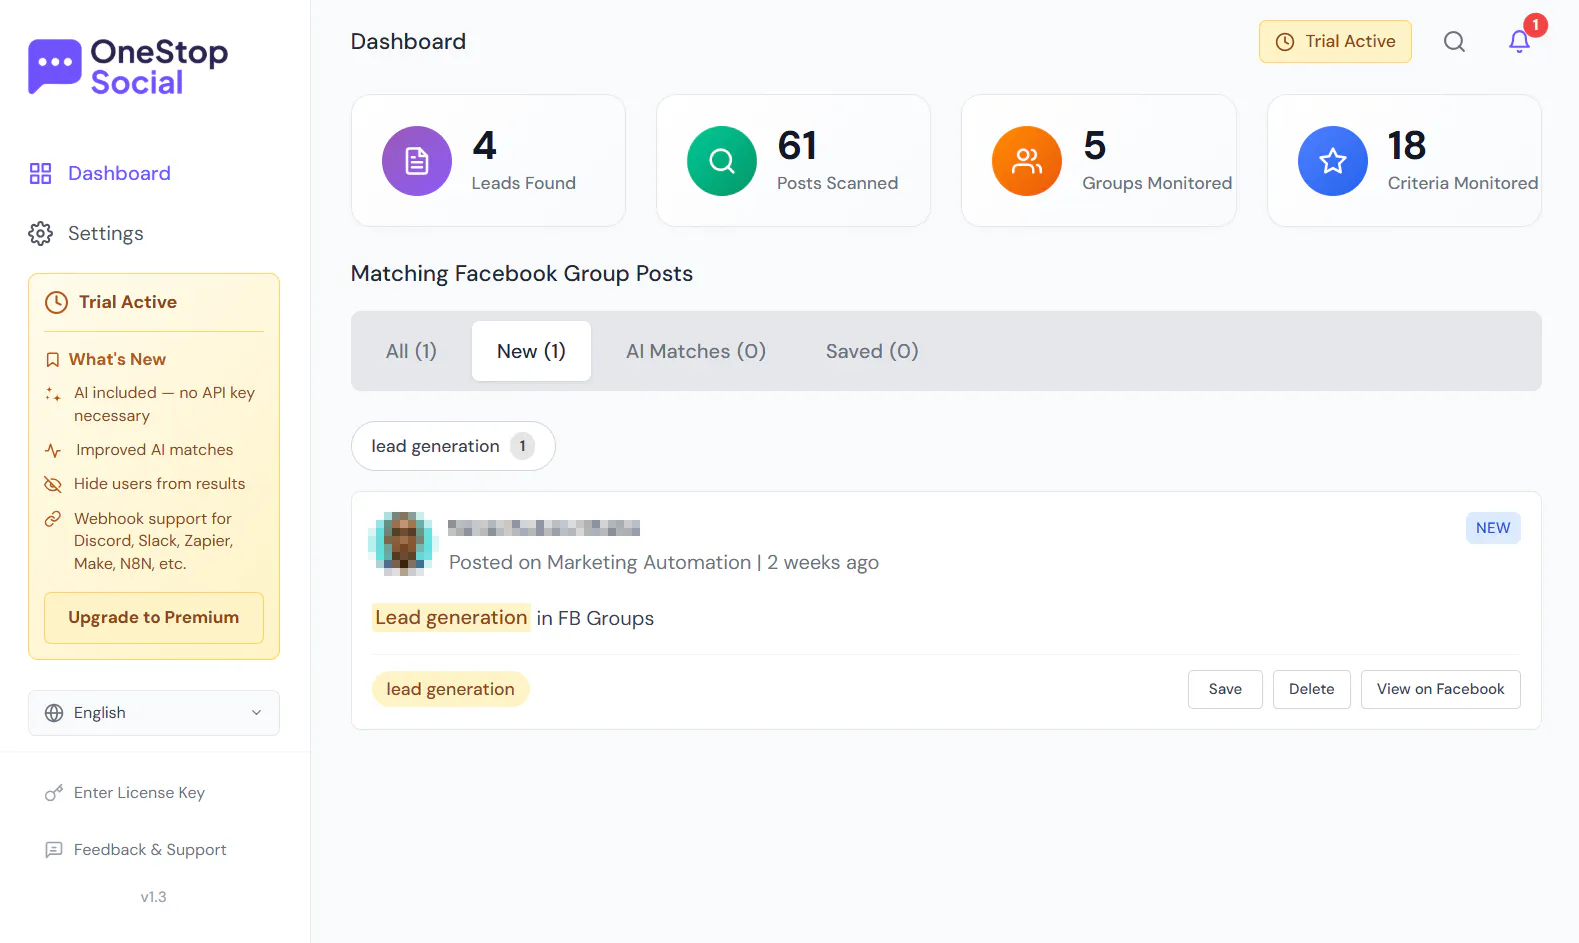Delete the lead generation post

(x=1311, y=690)
